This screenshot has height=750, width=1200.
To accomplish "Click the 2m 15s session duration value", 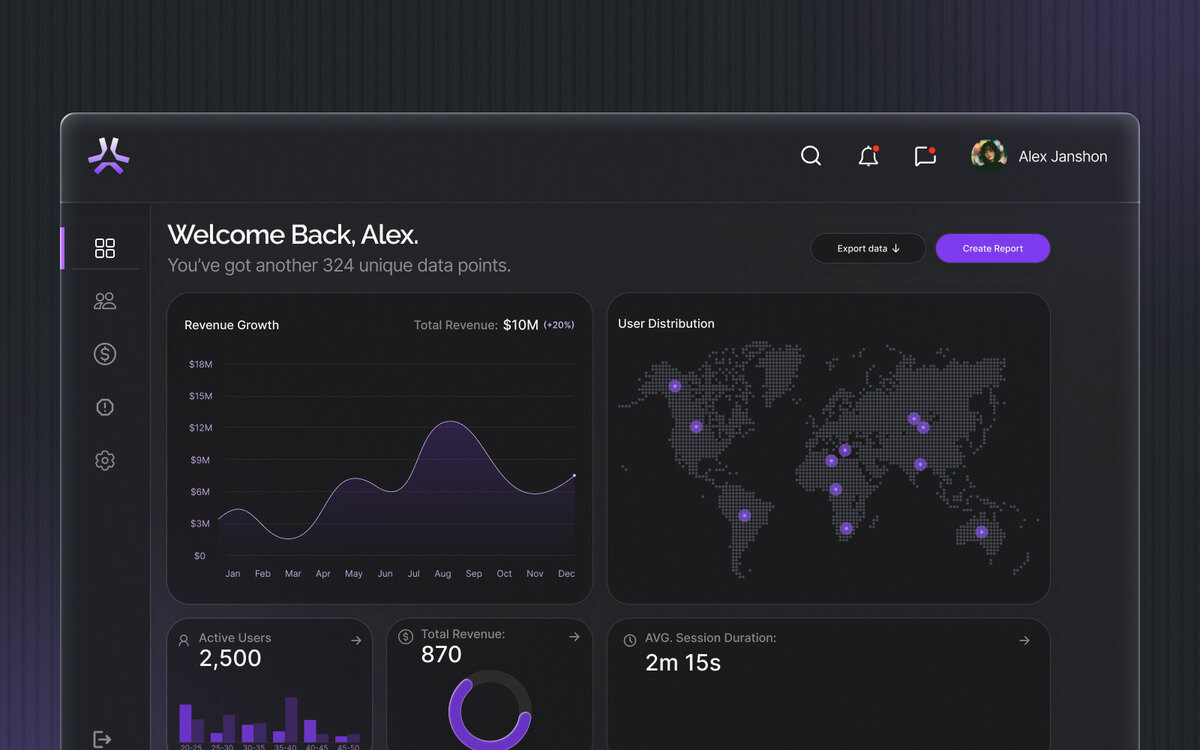I will [683, 662].
